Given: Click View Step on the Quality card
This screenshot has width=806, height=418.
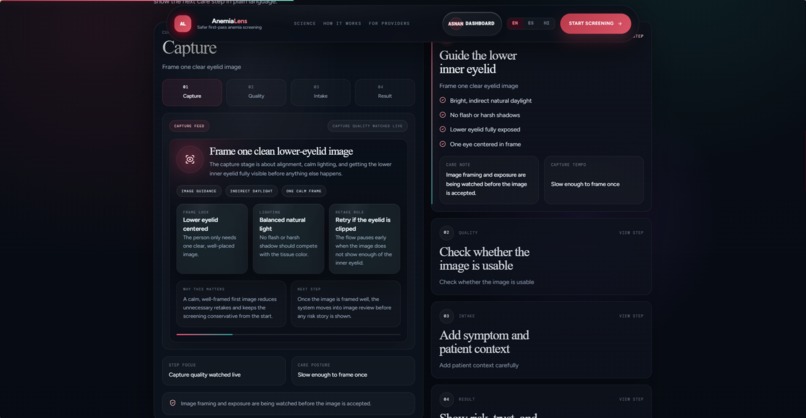Looking at the screenshot, I should coord(631,233).
